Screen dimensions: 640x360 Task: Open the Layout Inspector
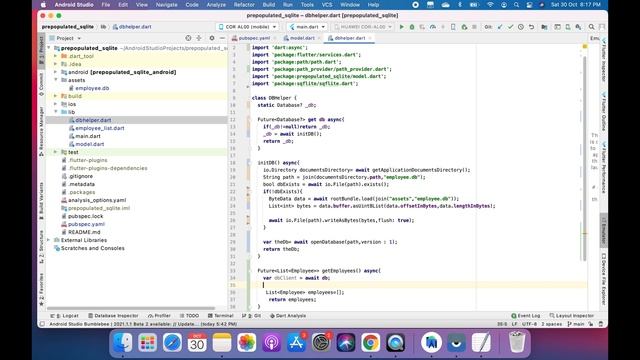coord(571,316)
